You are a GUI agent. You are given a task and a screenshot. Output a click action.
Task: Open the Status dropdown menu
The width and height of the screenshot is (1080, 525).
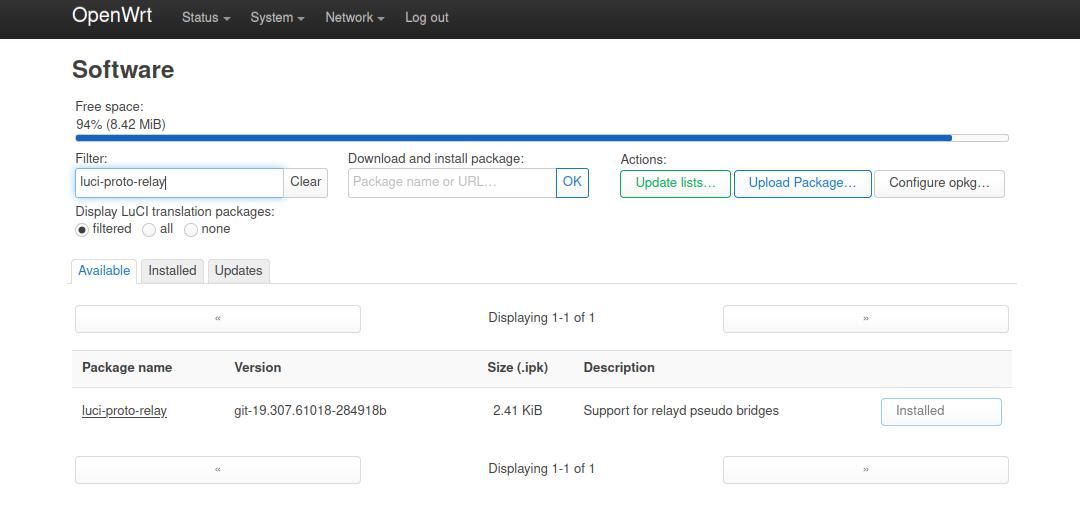coord(205,18)
